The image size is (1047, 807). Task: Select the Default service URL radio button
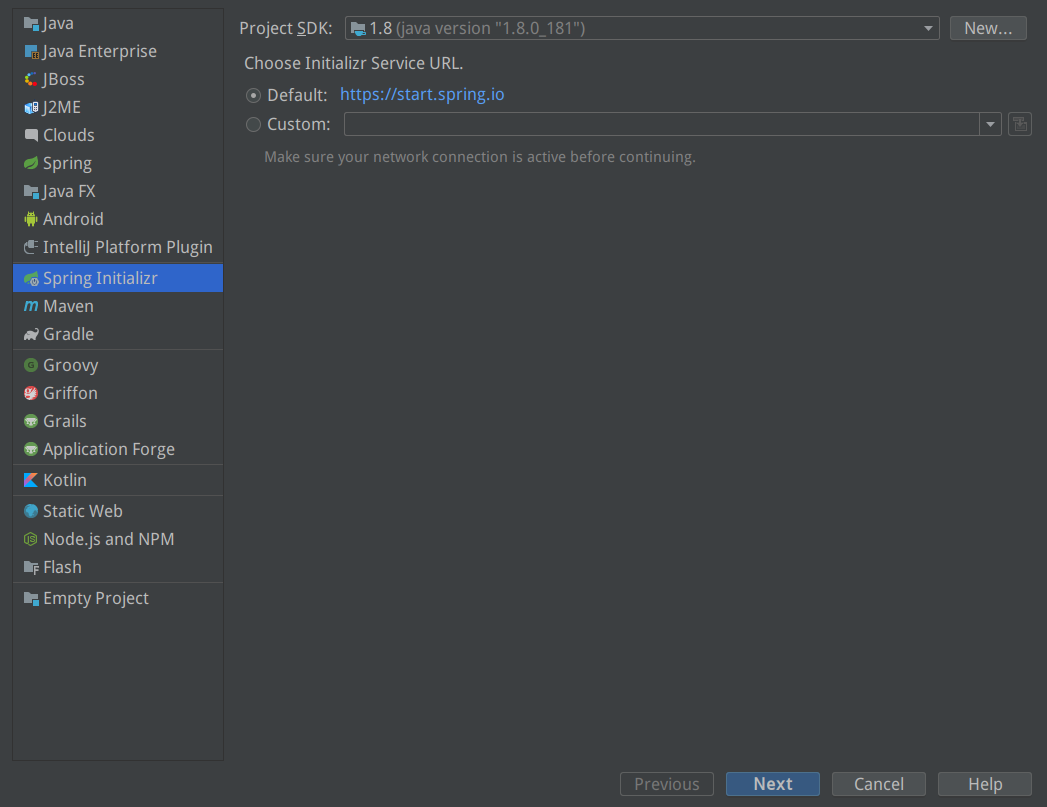[253, 95]
